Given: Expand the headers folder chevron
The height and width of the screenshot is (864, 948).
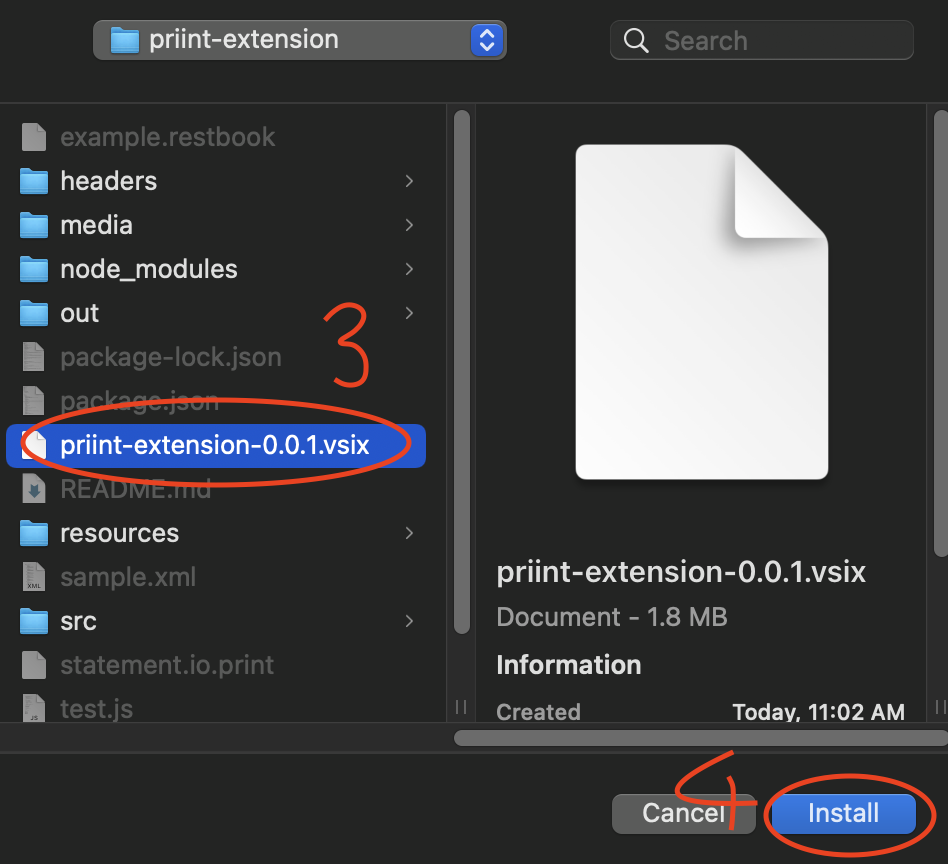Looking at the screenshot, I should 409,181.
